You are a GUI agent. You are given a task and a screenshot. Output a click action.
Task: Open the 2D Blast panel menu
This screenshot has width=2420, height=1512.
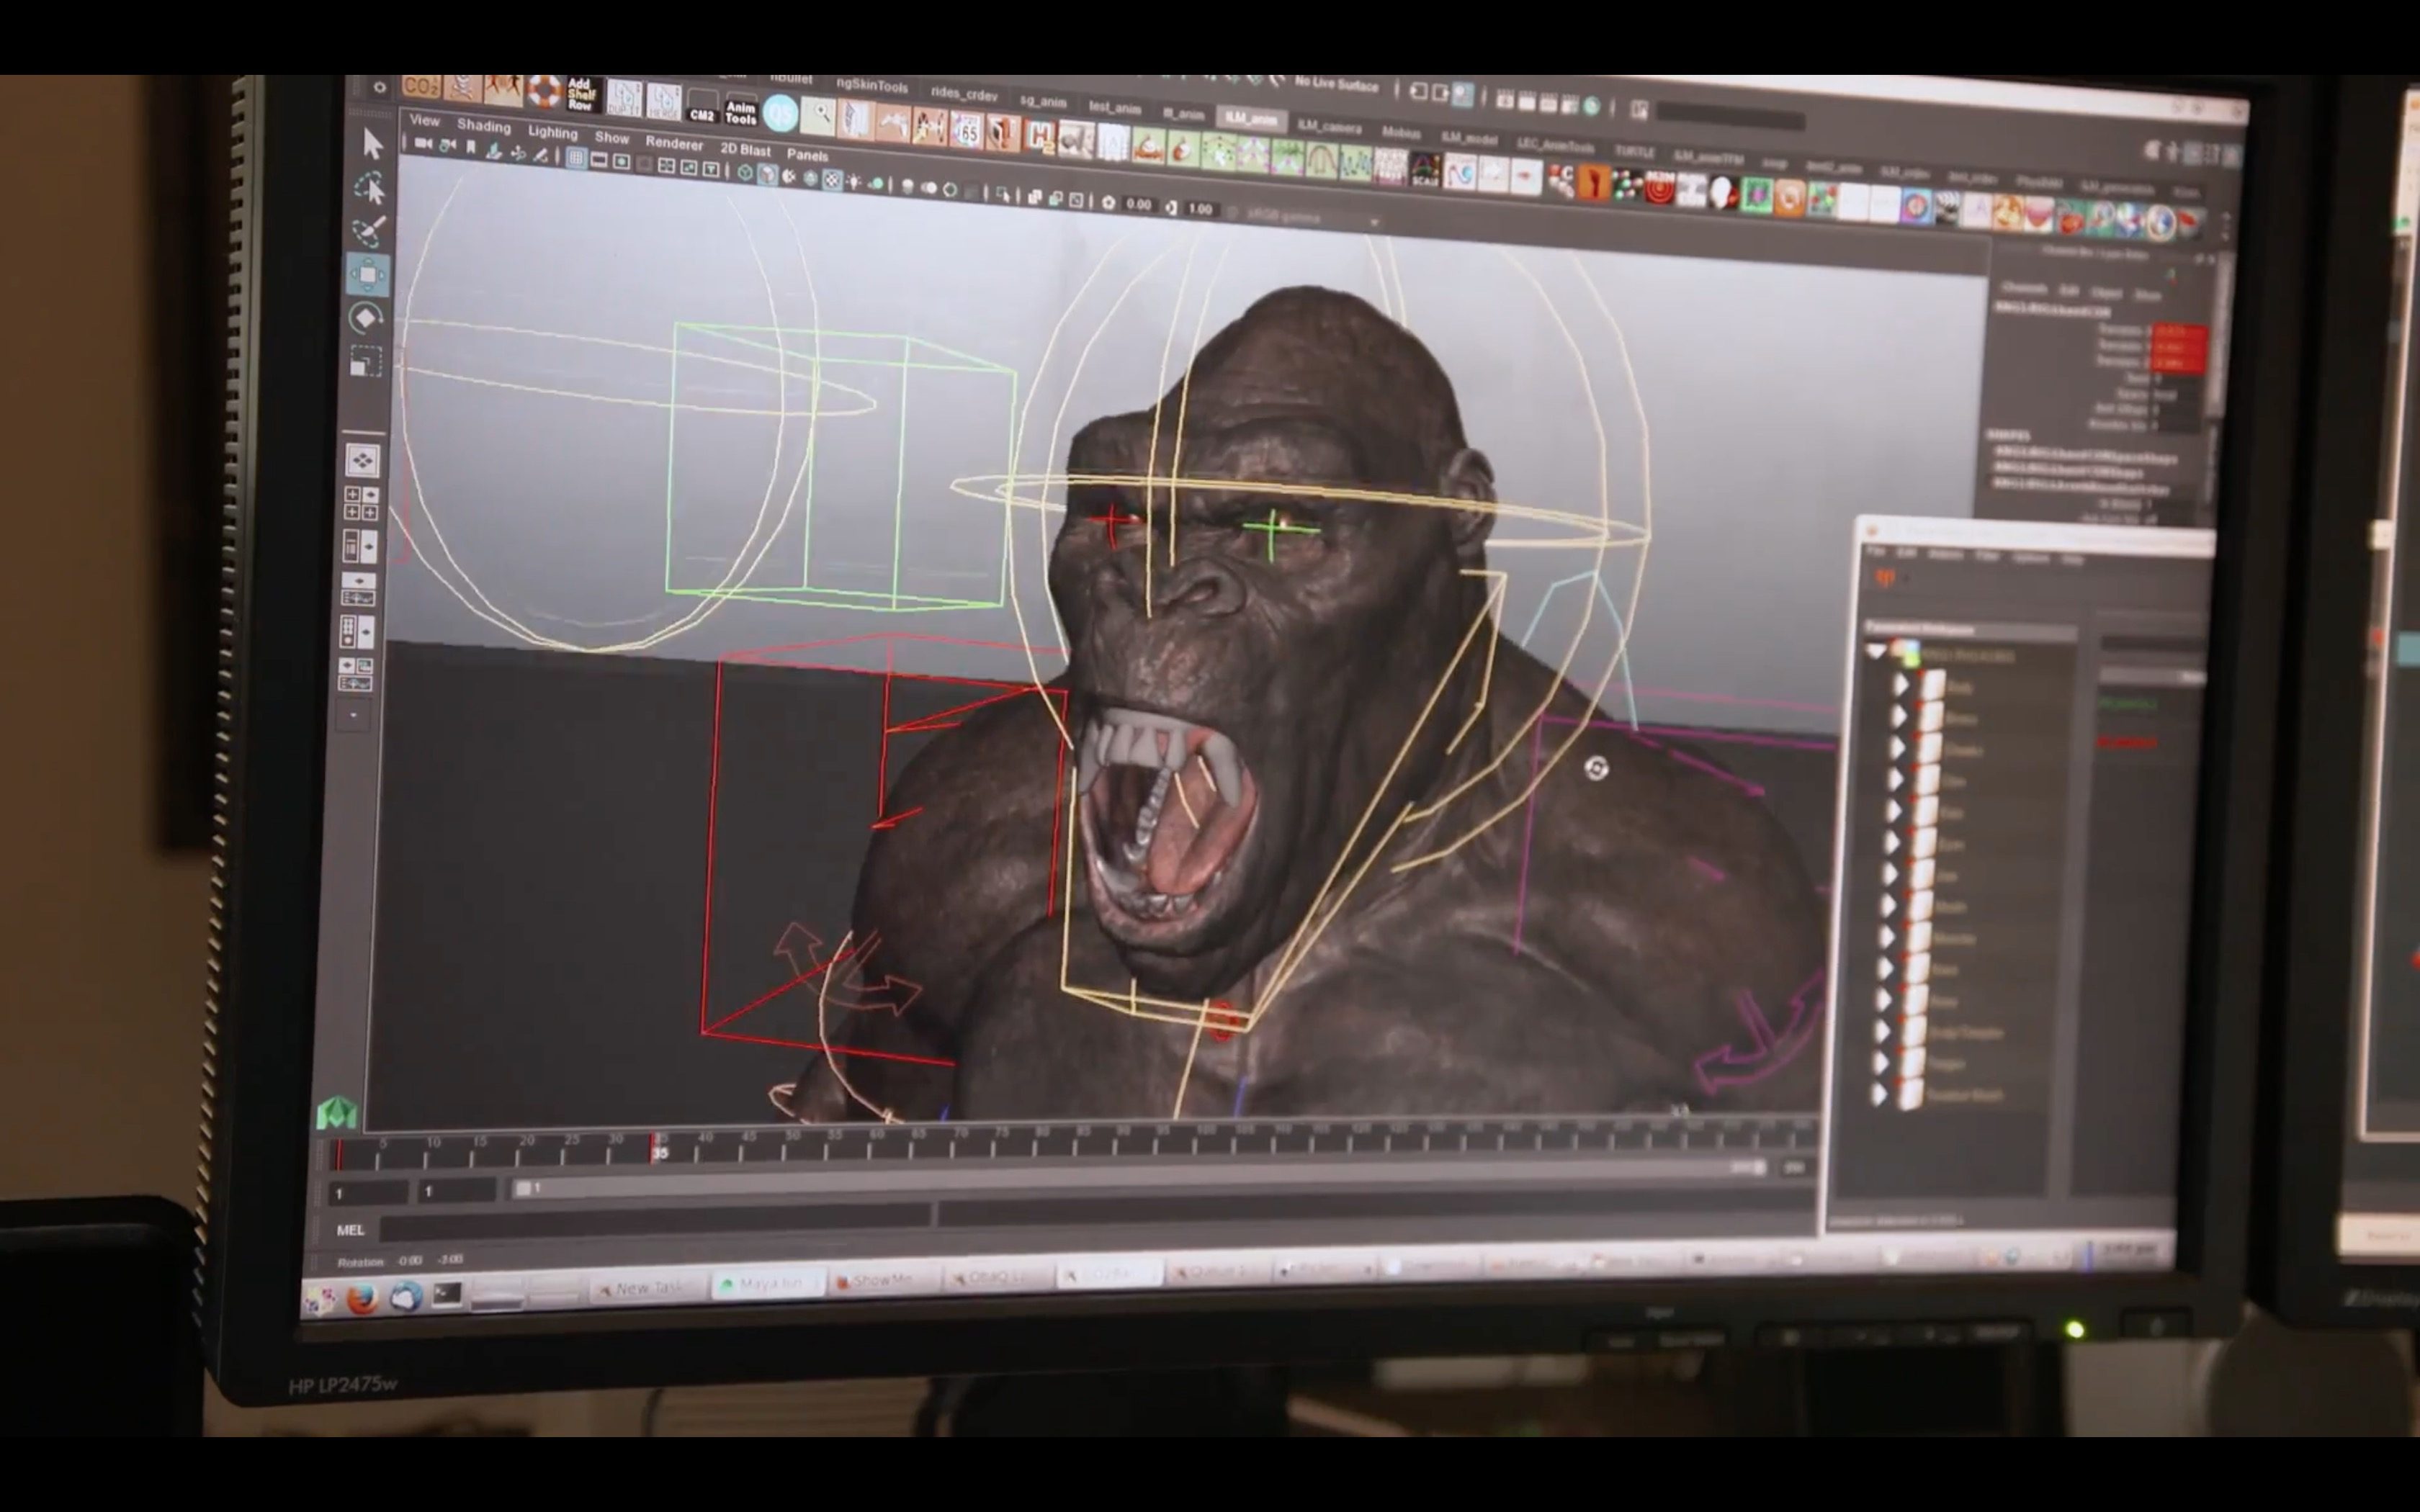coord(745,149)
